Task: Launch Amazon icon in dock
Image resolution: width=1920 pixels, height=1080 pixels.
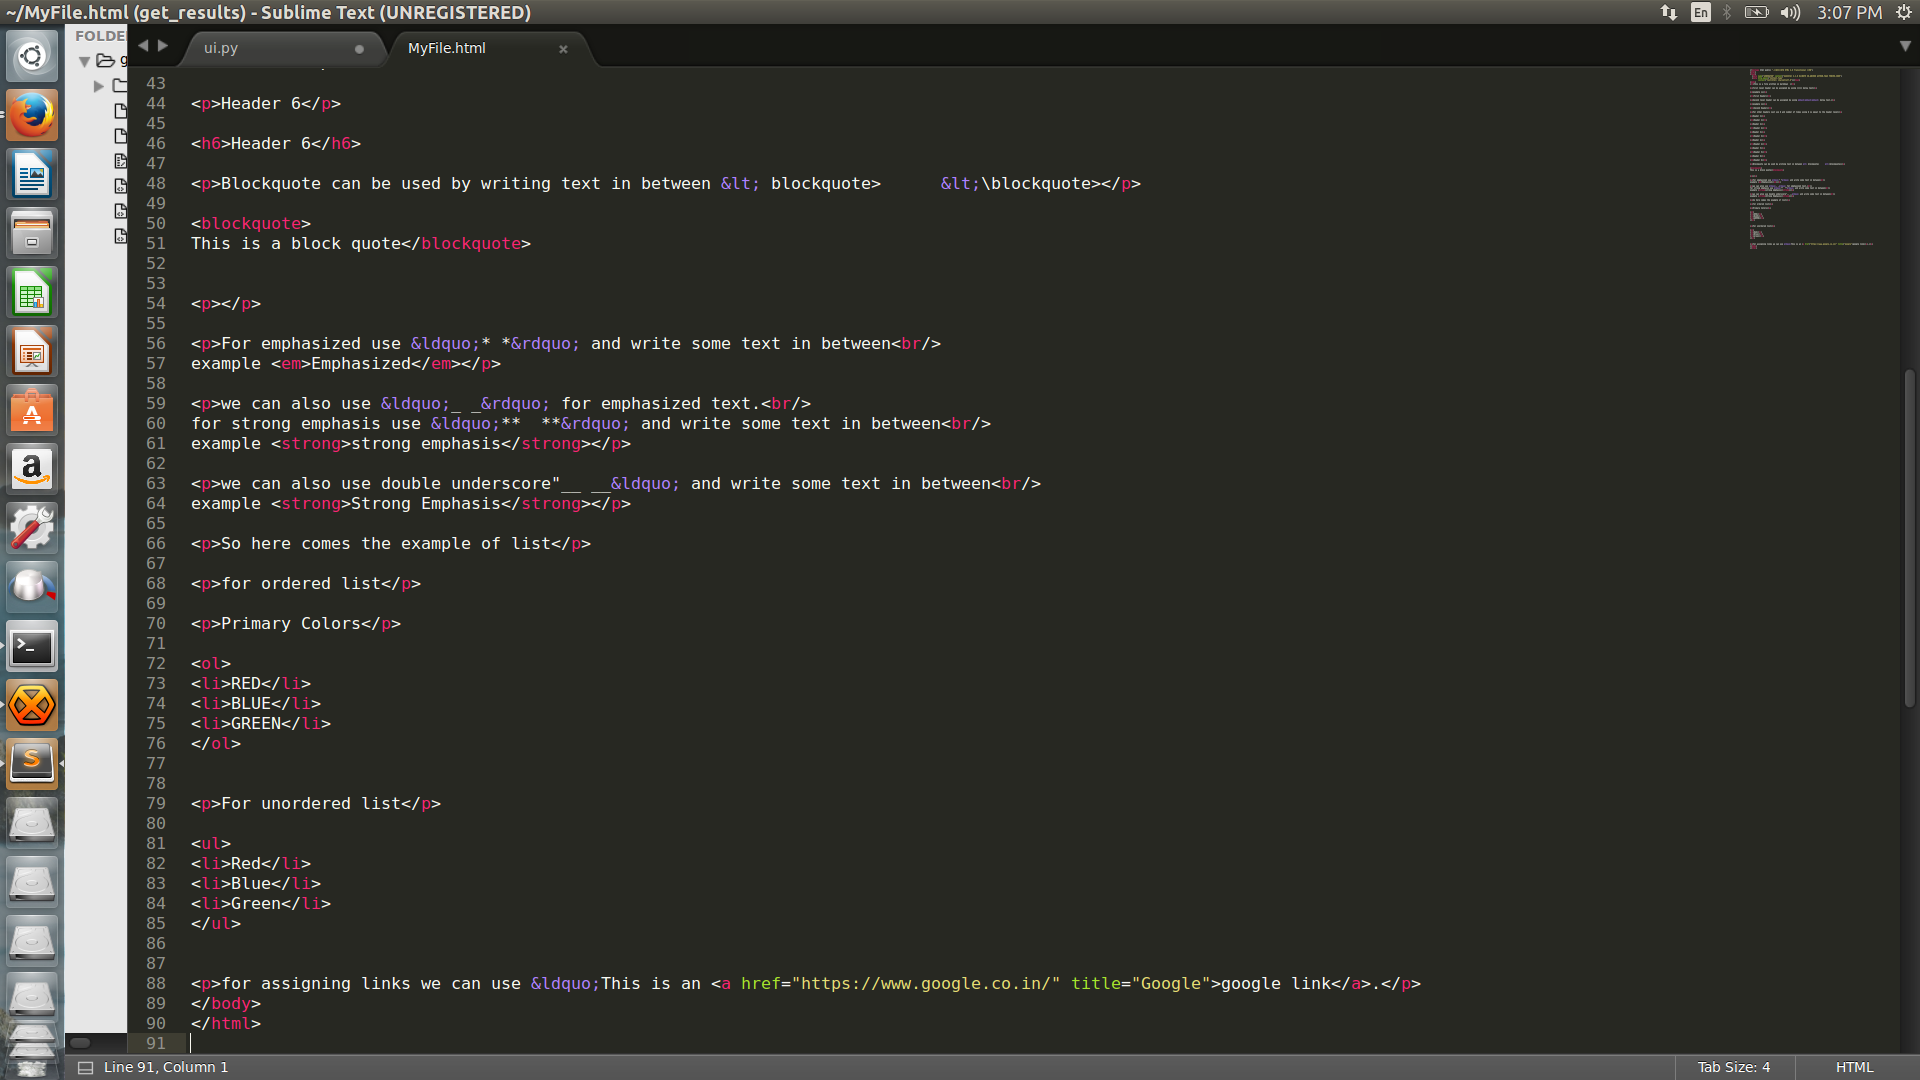Action: (32, 470)
